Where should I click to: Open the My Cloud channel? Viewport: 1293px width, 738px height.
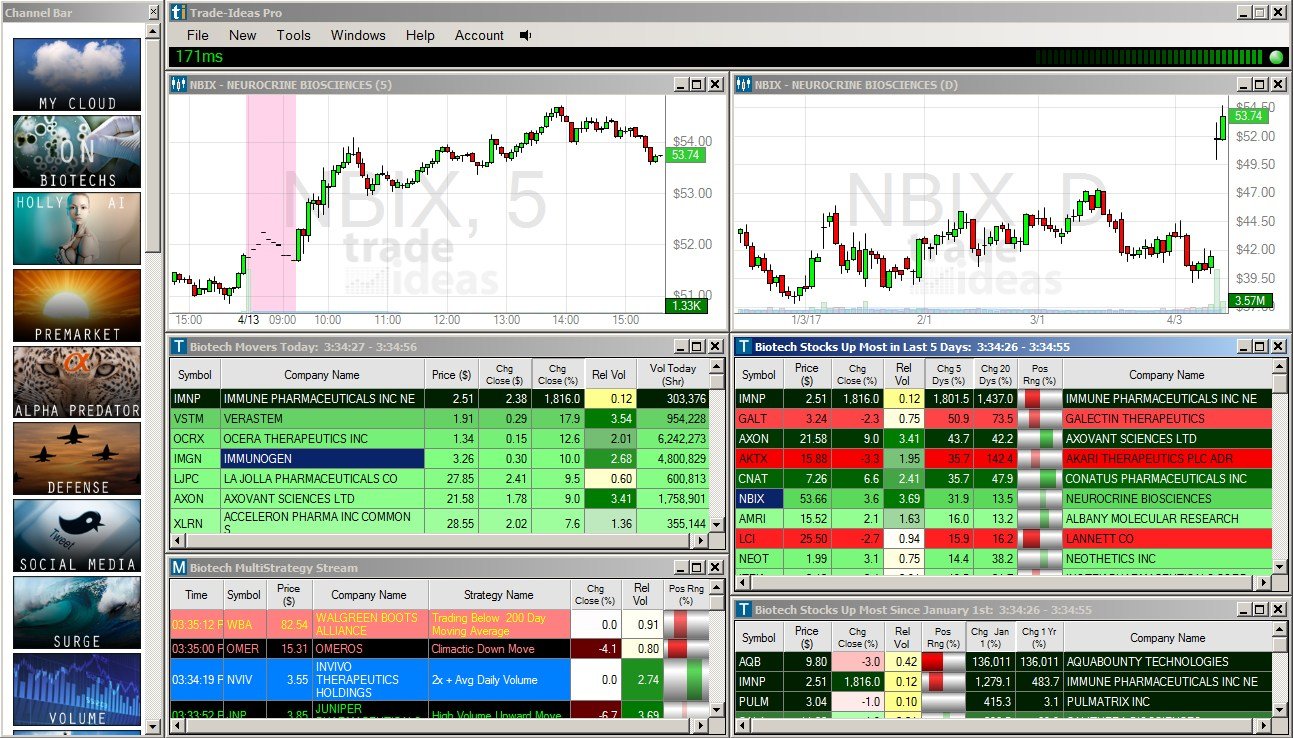[x=77, y=75]
